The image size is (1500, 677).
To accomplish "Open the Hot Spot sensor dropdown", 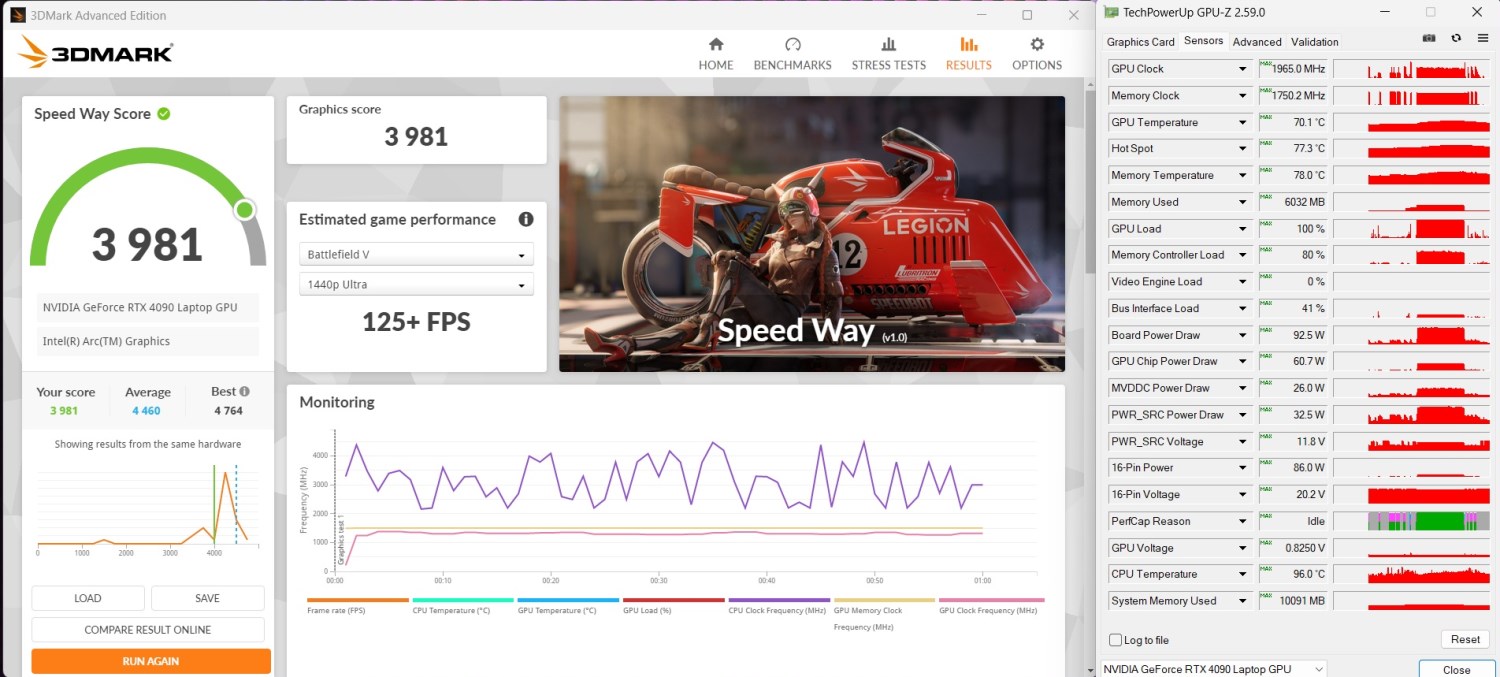I will click(x=1242, y=149).
